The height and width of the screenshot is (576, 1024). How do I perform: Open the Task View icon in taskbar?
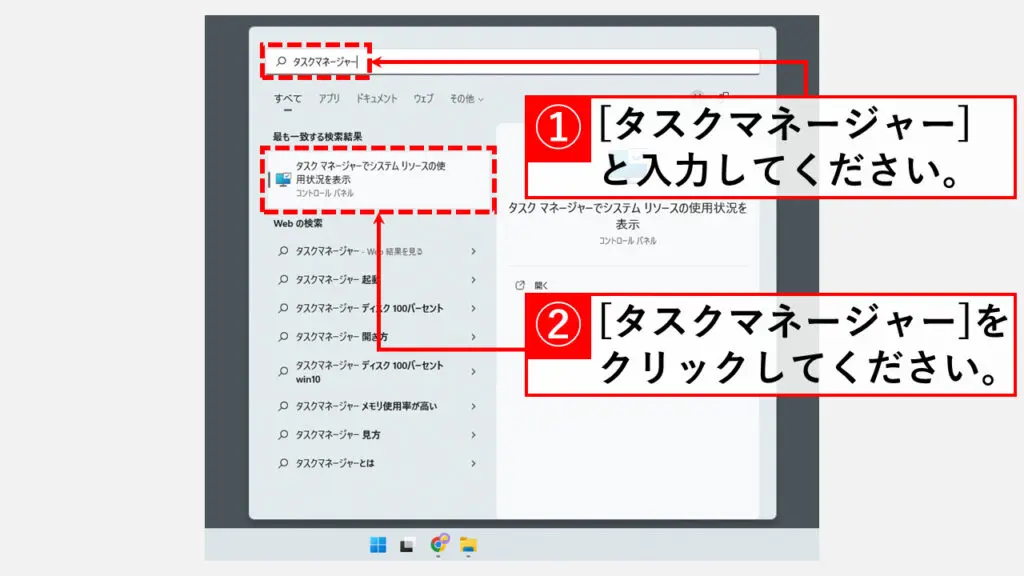(x=407, y=545)
